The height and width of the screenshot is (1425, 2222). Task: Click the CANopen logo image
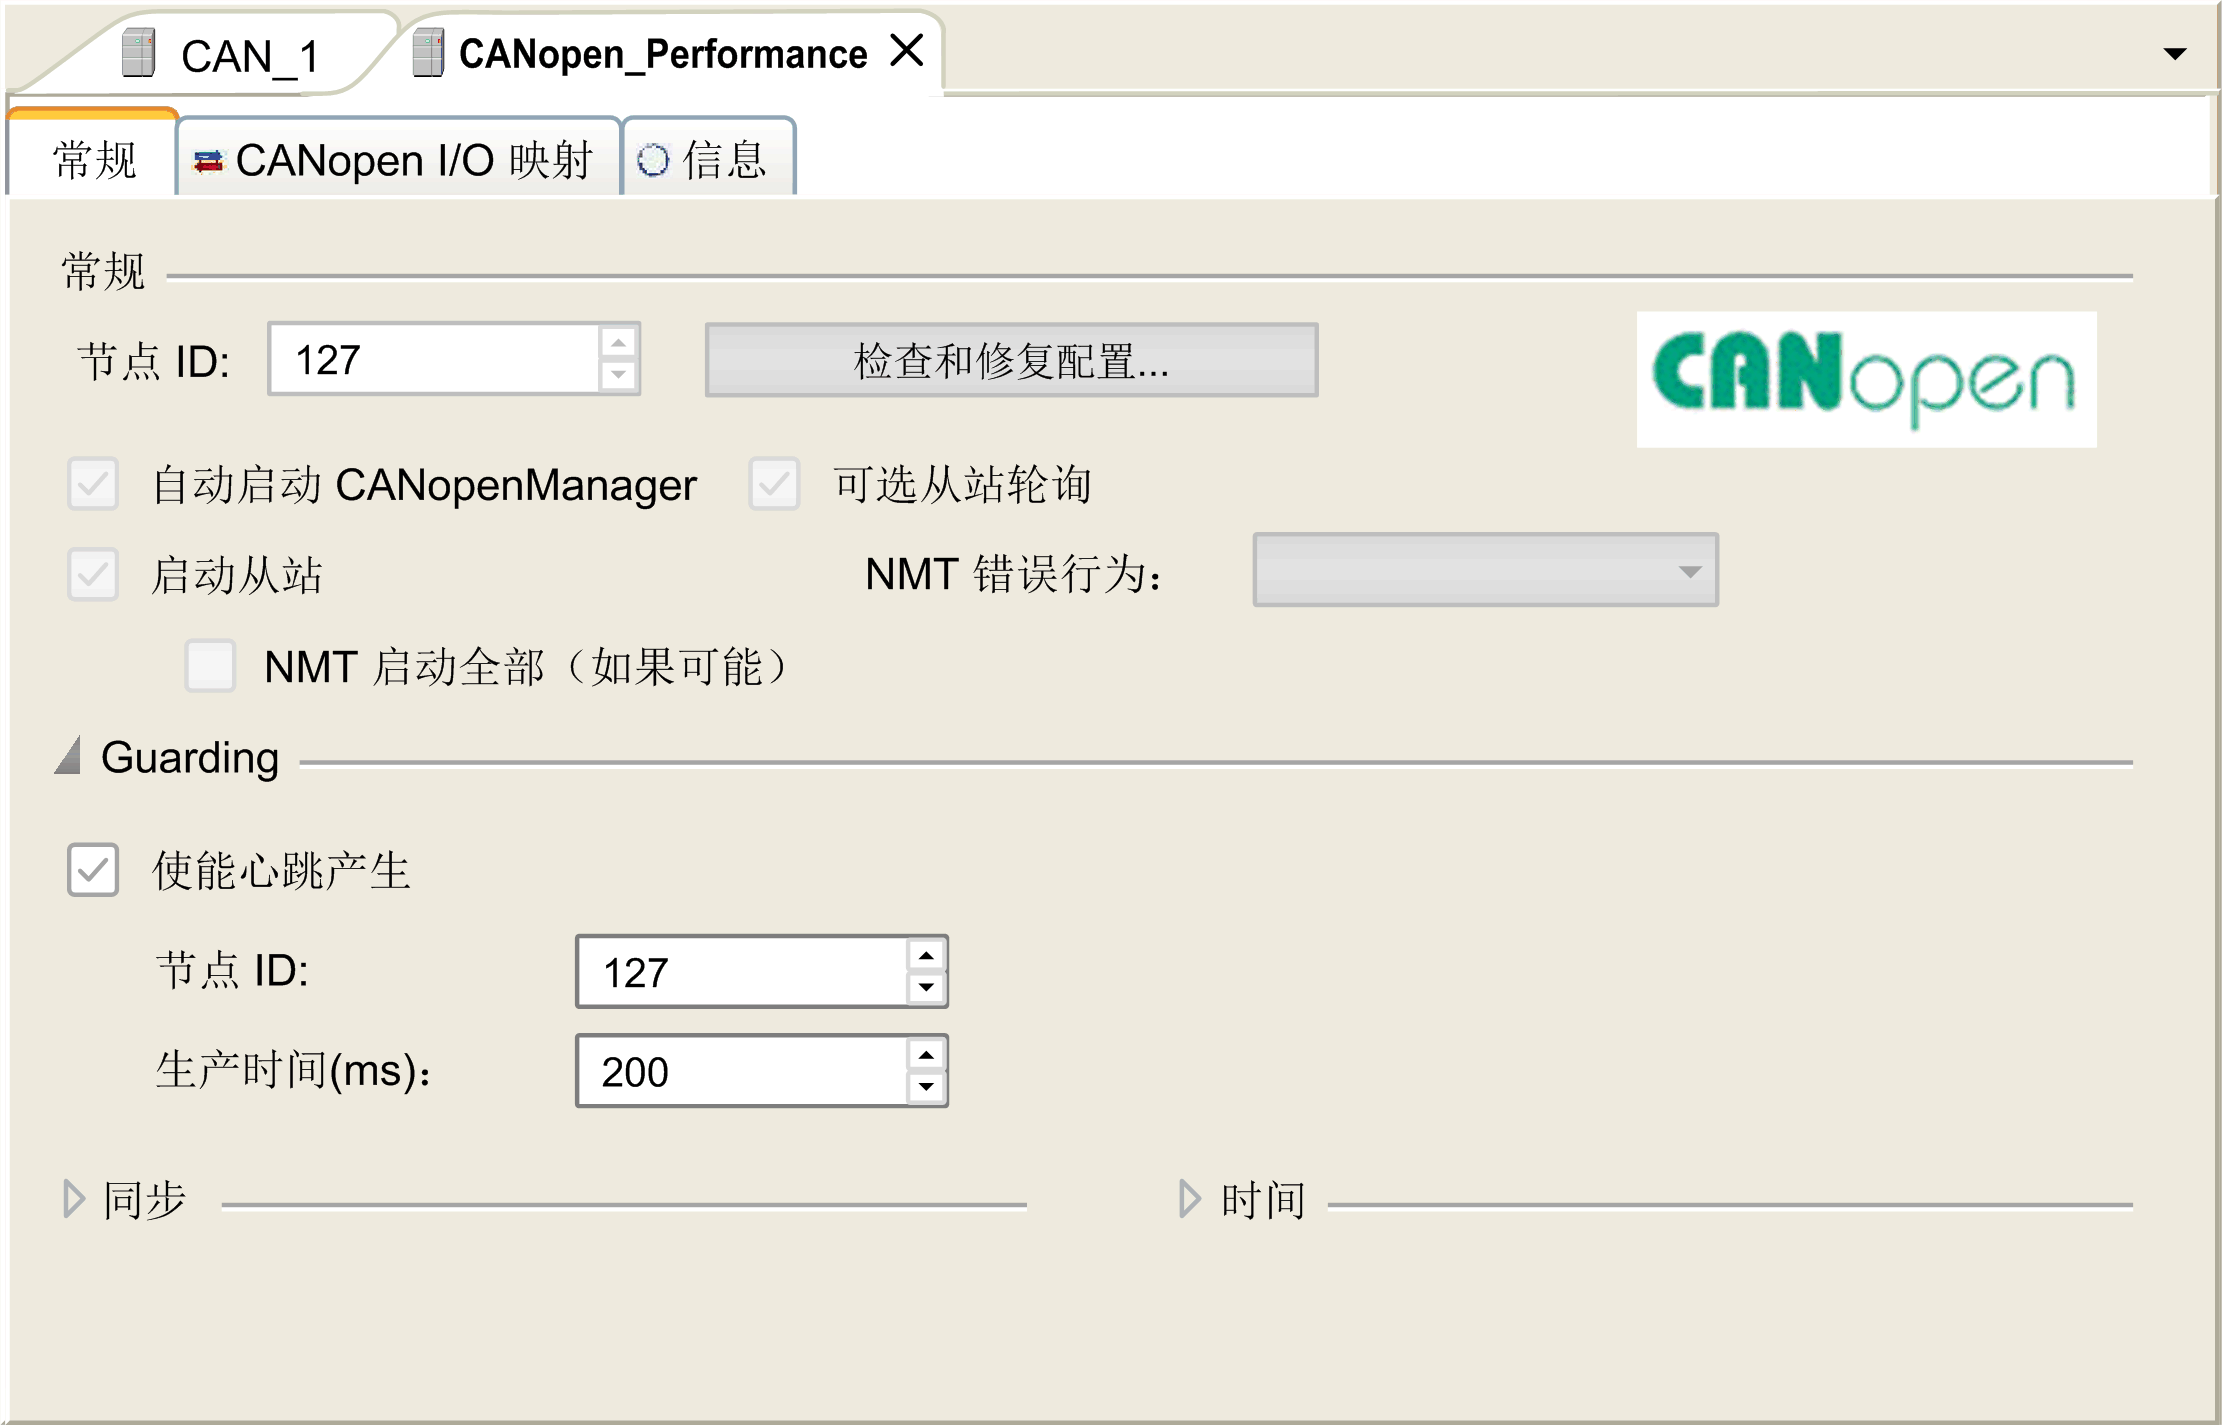tap(1865, 379)
